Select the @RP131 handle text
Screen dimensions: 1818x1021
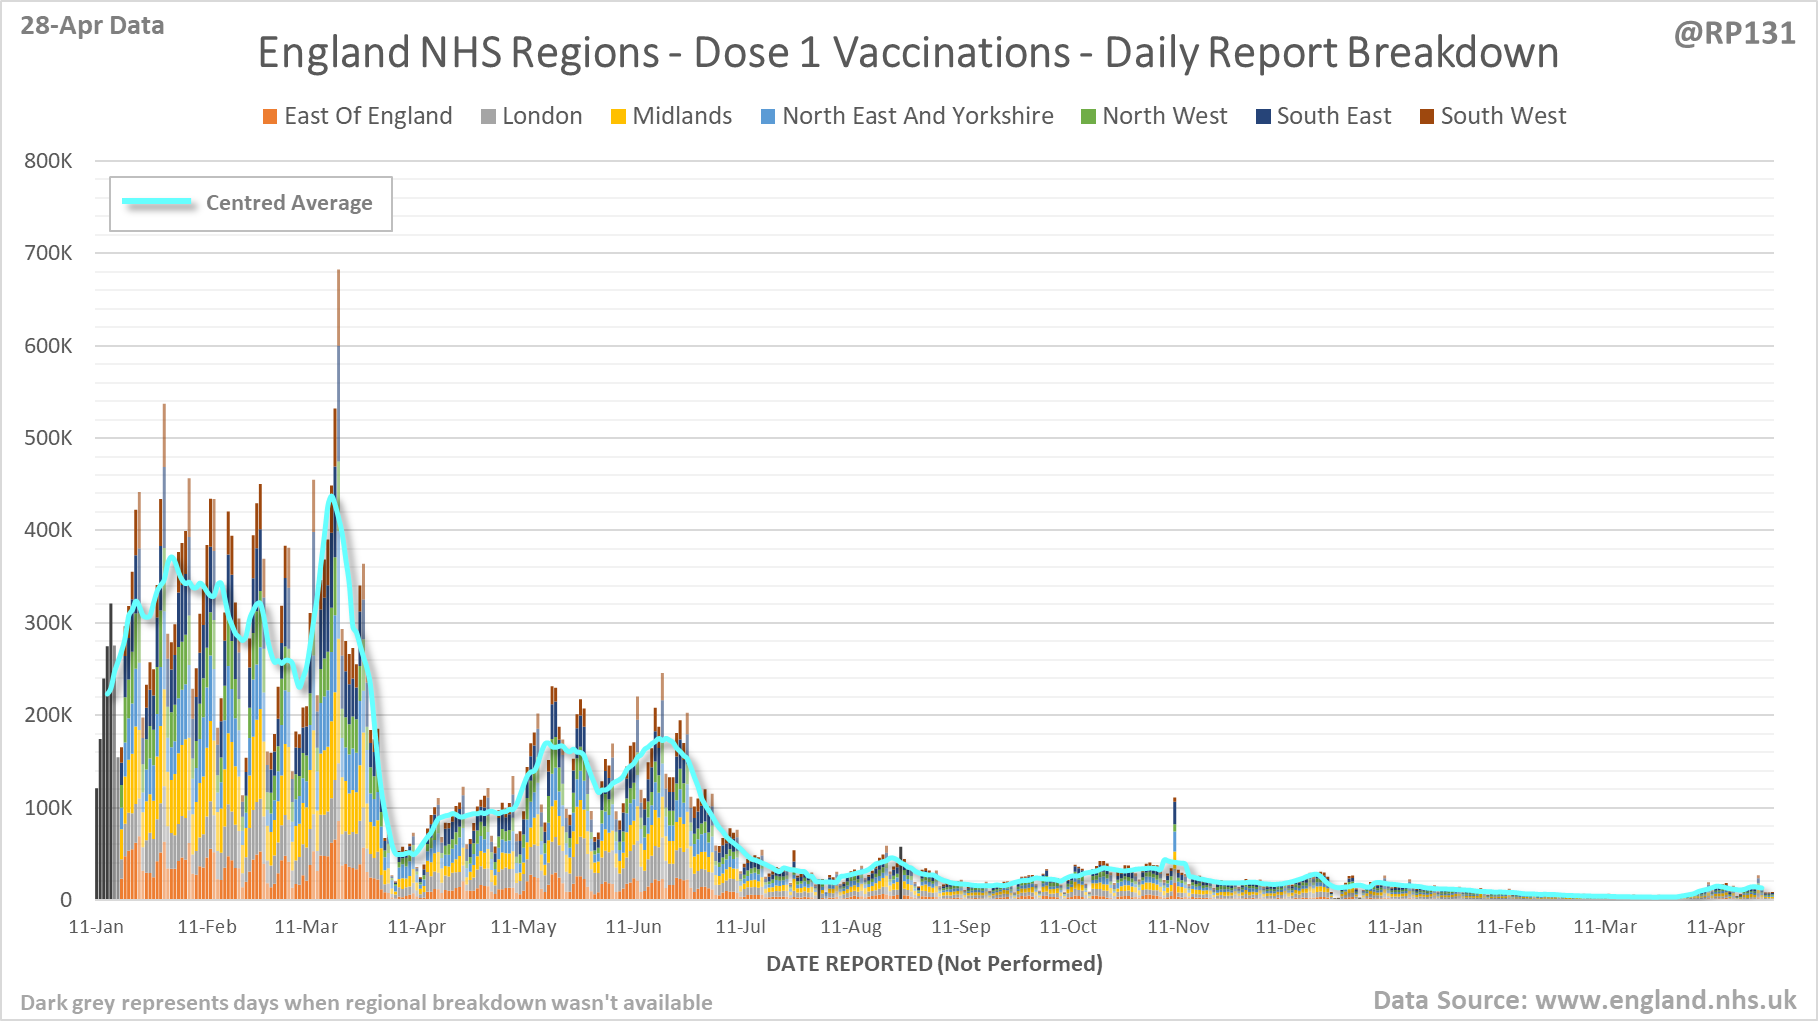pyautogui.click(x=1734, y=33)
